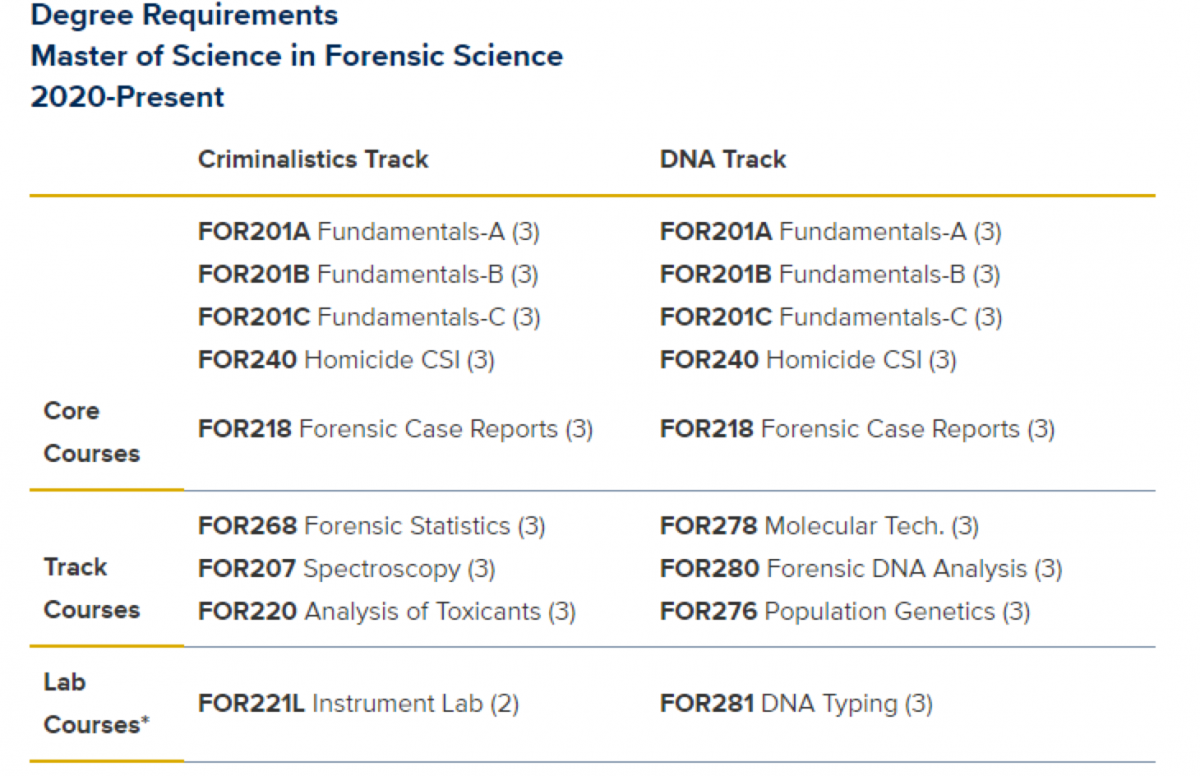Viewport: 1200px width, 776px height.
Task: Click the Lab Courses* row label
Action: tap(97, 703)
